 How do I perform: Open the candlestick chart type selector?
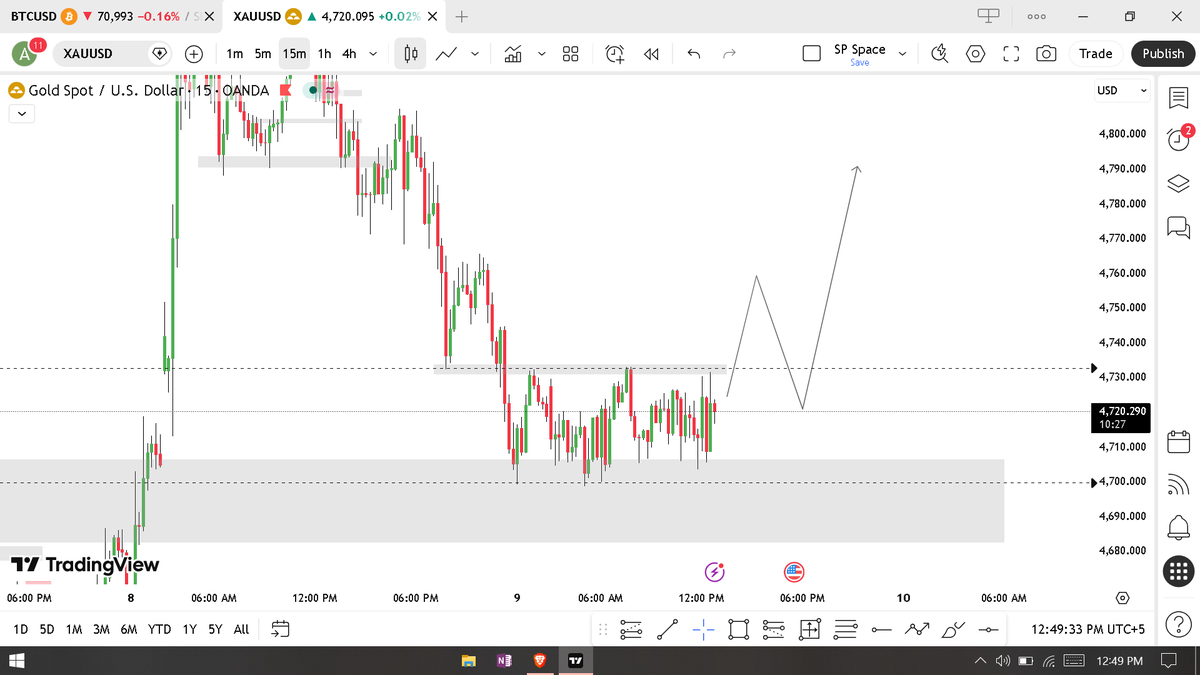pos(409,54)
